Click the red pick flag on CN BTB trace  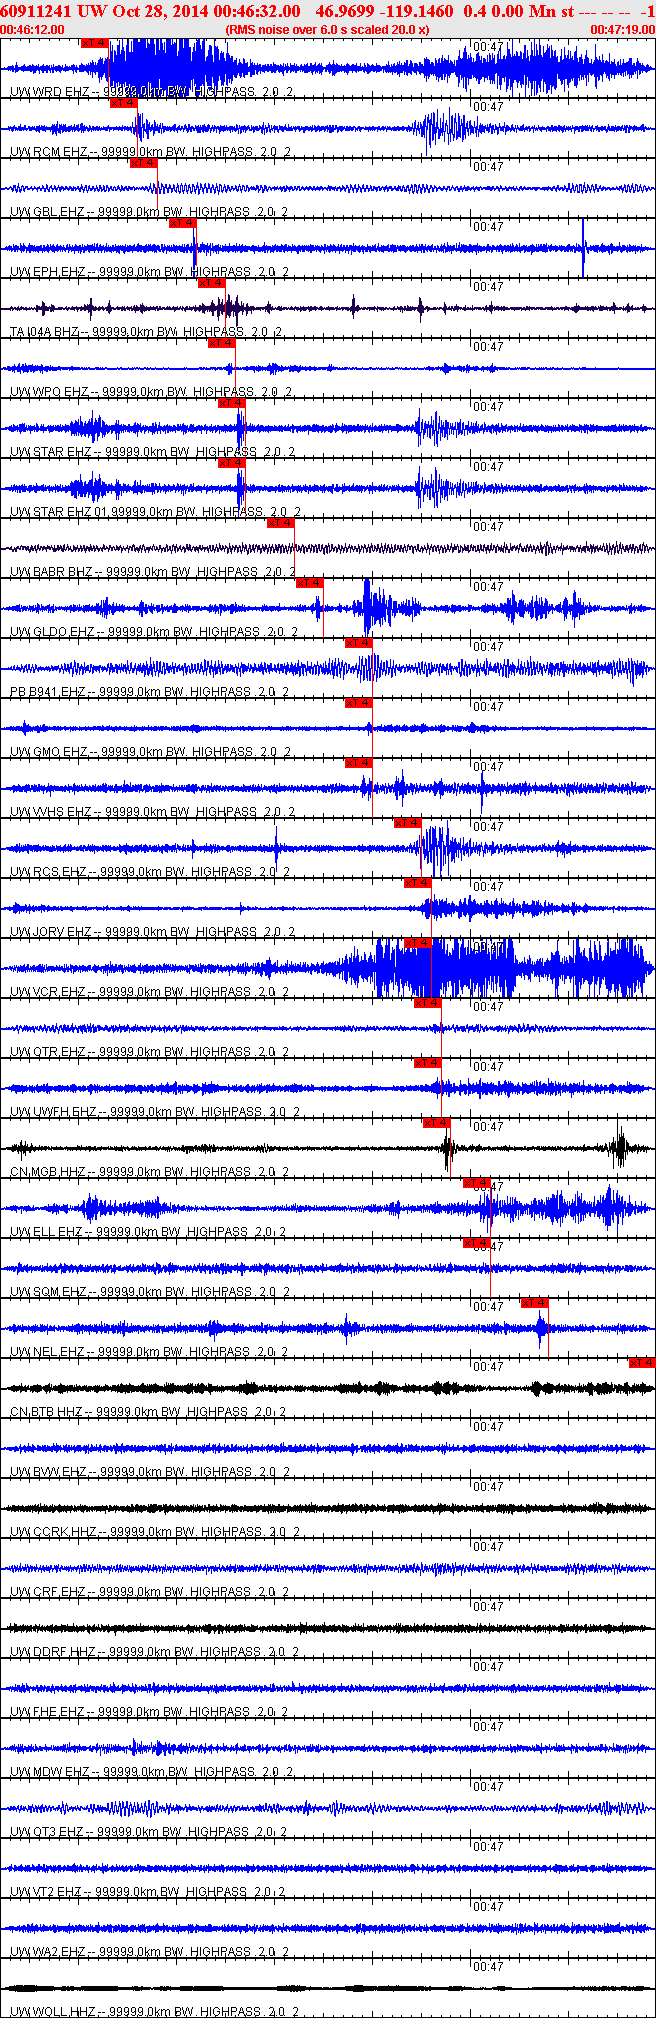(x=642, y=1363)
